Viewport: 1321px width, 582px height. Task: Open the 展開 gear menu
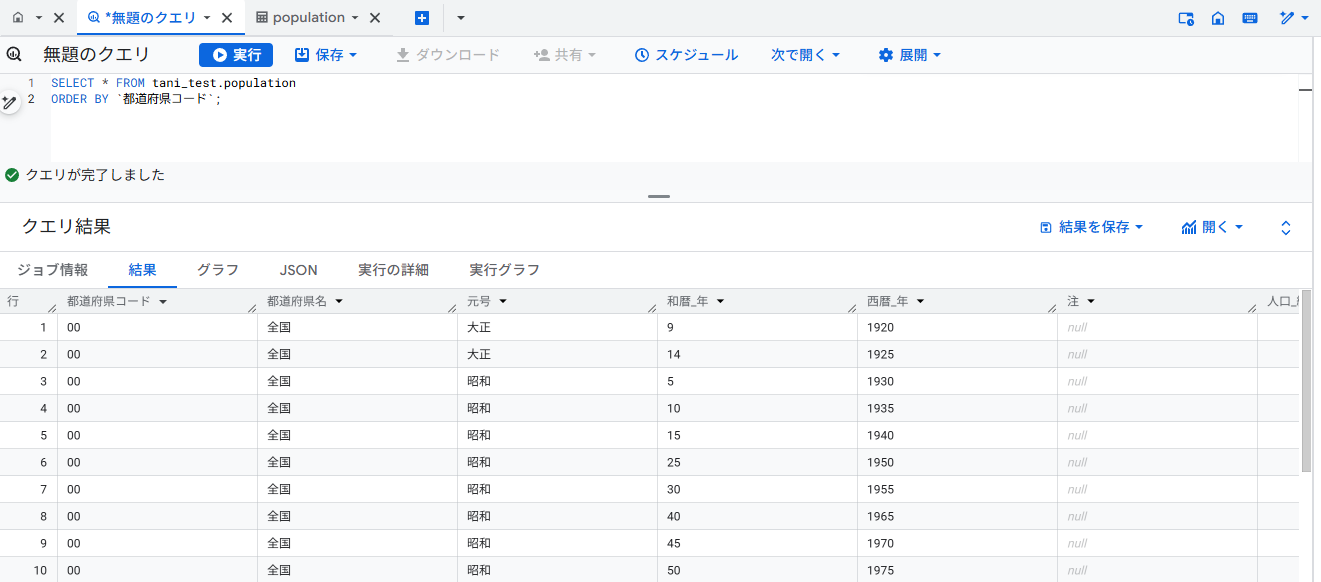[909, 55]
